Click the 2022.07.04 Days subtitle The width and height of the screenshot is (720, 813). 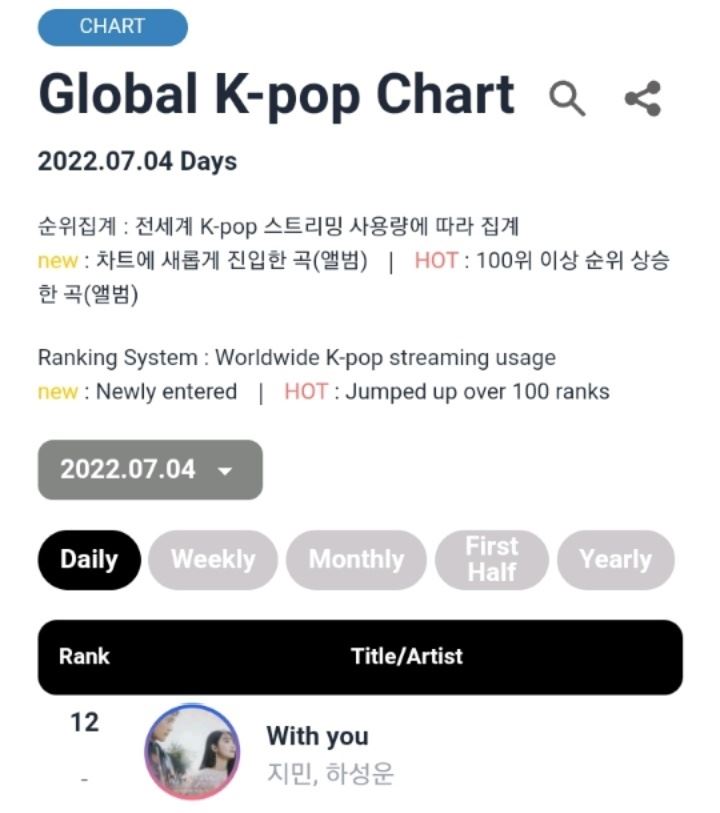[x=137, y=161]
